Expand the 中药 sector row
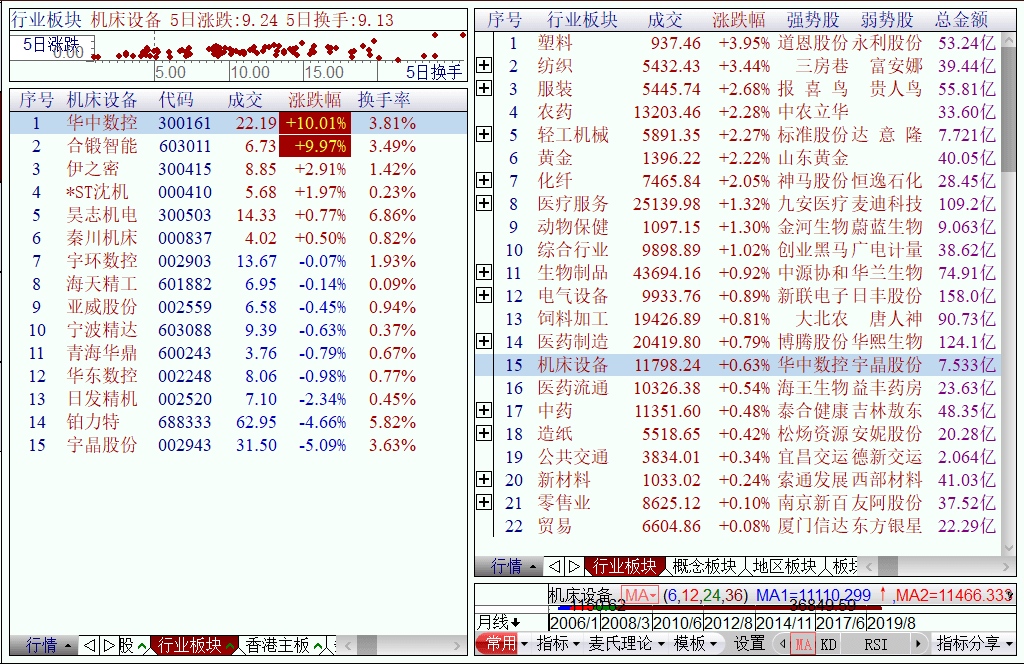 click(484, 410)
